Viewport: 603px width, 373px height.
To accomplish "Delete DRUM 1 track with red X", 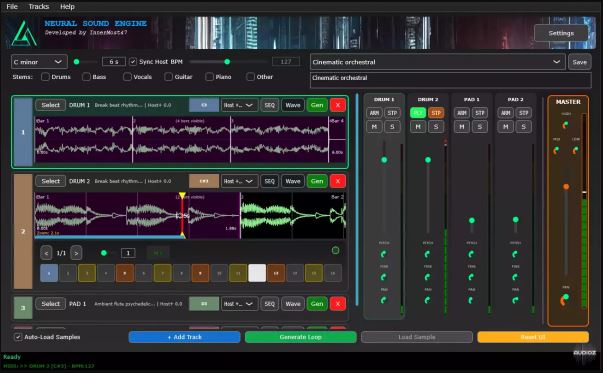I will (338, 105).
